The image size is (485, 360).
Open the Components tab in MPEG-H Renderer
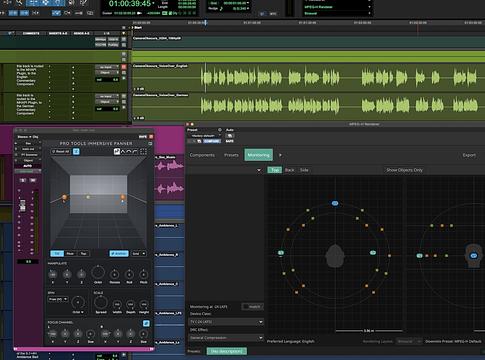[x=202, y=155]
